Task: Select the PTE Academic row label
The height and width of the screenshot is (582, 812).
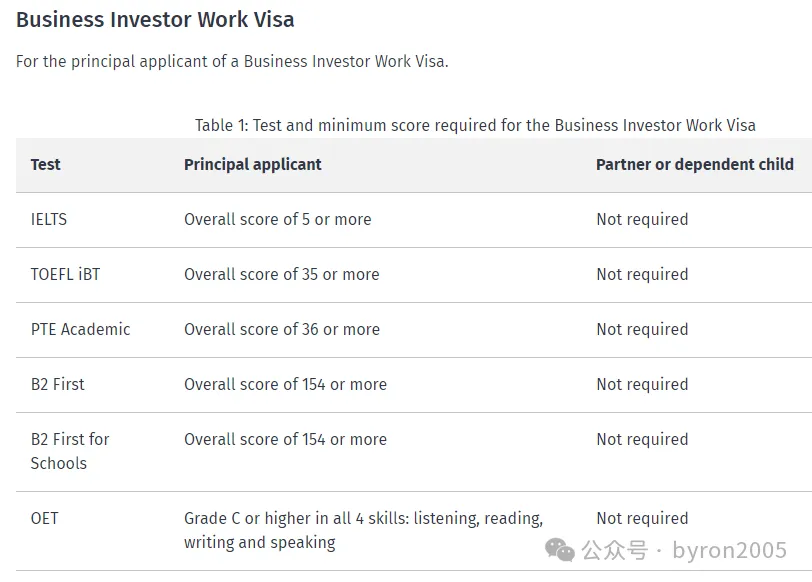Action: pos(80,329)
